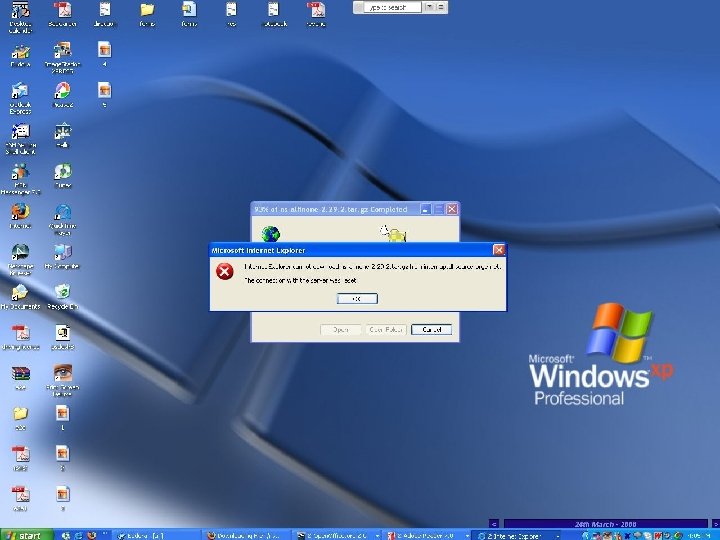Select the driving license PDF icon
Screen dimensions: 720x540
[x=20, y=333]
